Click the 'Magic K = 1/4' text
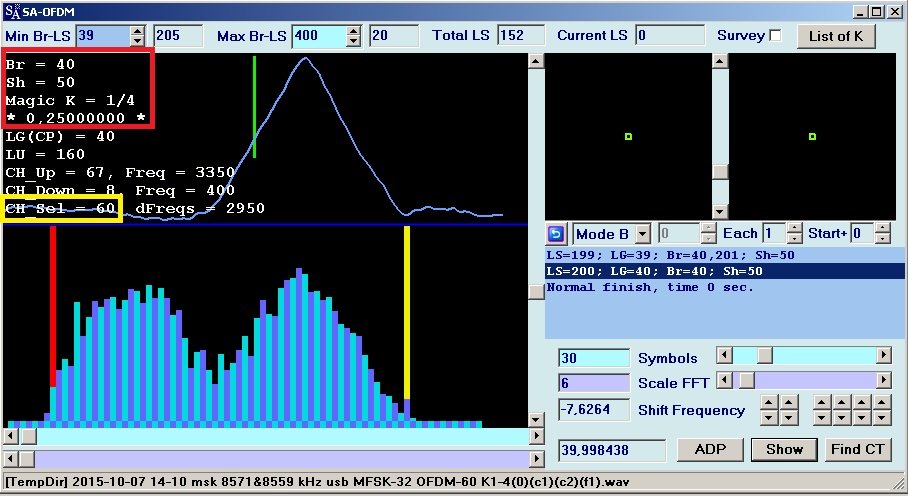 pyautogui.click(x=70, y=100)
